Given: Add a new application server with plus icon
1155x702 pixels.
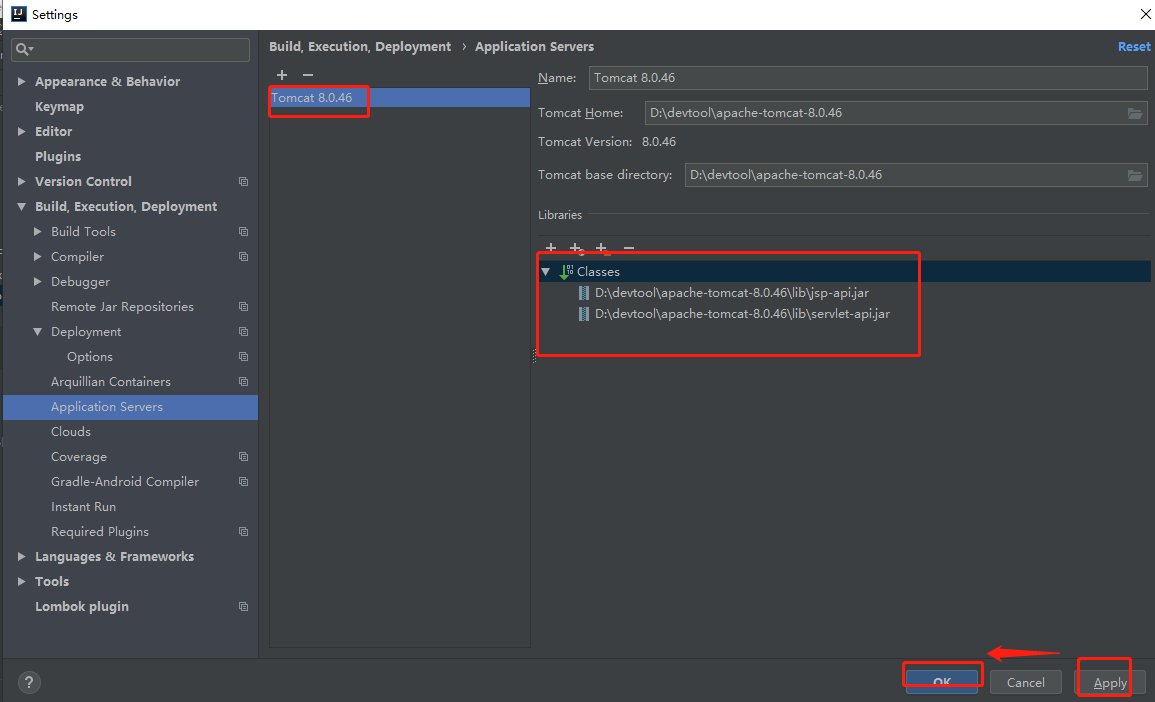Looking at the screenshot, I should click(281, 75).
